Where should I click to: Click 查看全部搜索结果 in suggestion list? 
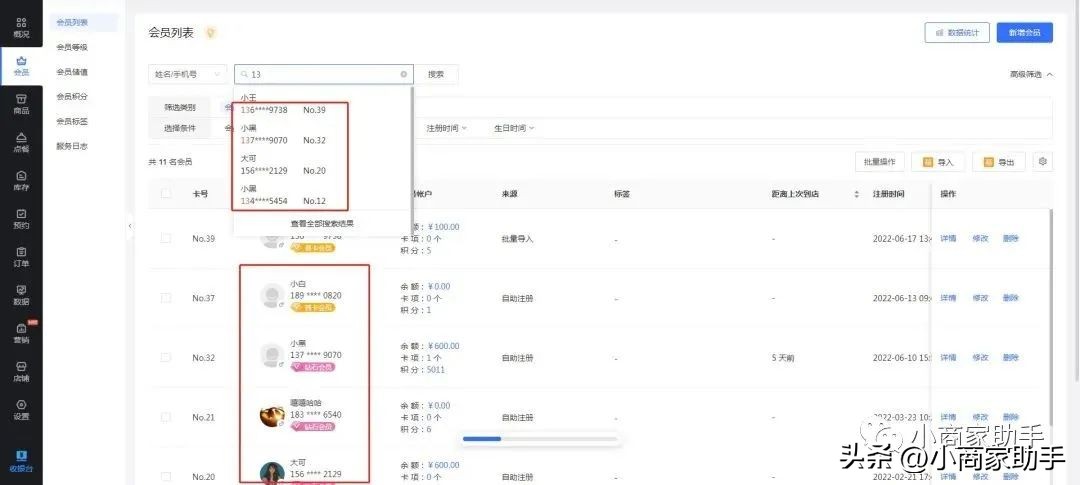click(322, 224)
